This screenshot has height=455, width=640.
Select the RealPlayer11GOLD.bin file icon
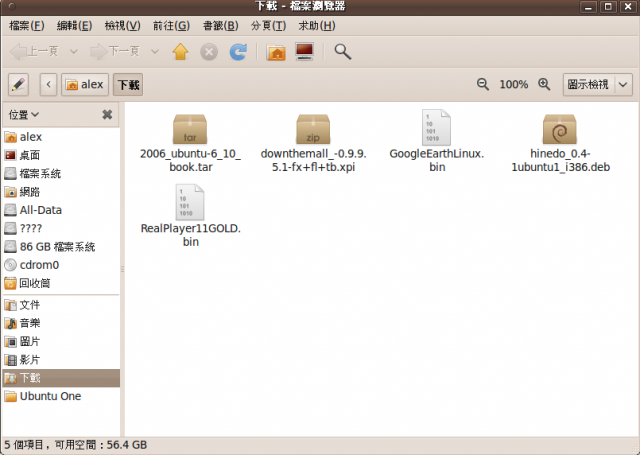click(190, 202)
